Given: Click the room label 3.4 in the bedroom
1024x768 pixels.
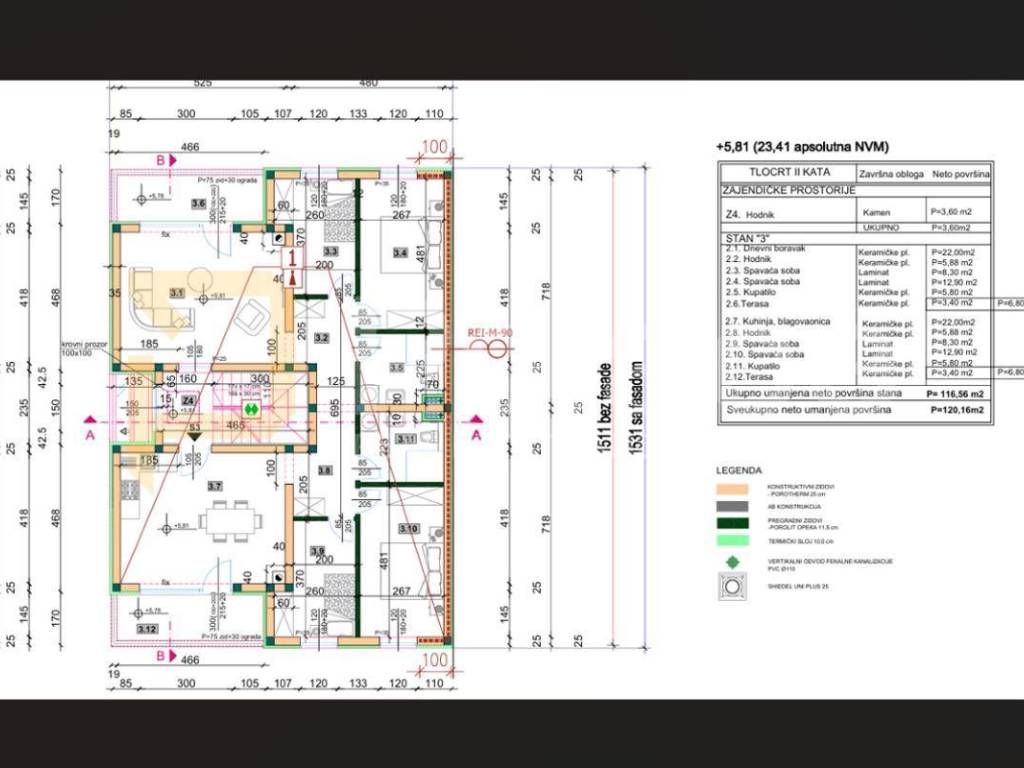Looking at the screenshot, I should click(x=401, y=253).
